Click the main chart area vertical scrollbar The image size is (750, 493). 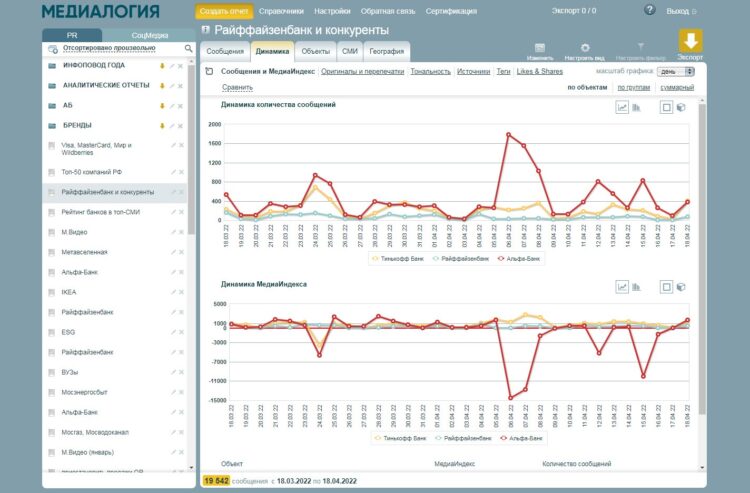(702, 258)
